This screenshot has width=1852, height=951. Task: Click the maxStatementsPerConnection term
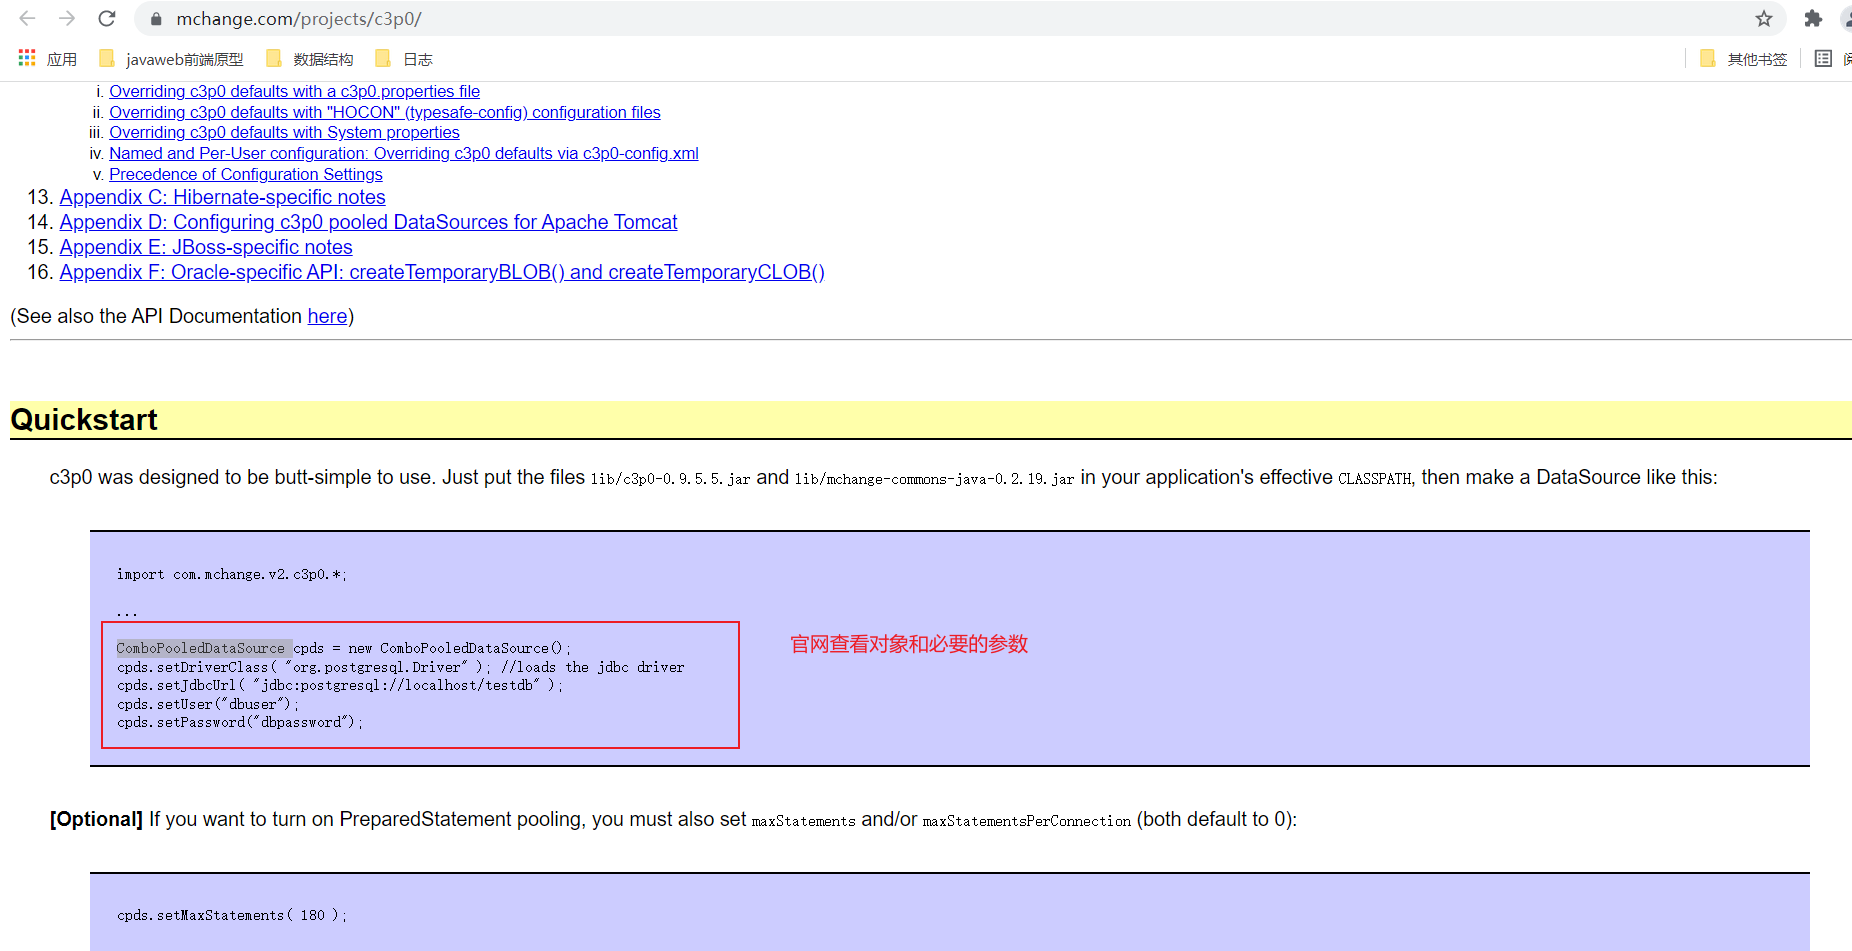(x=1027, y=821)
